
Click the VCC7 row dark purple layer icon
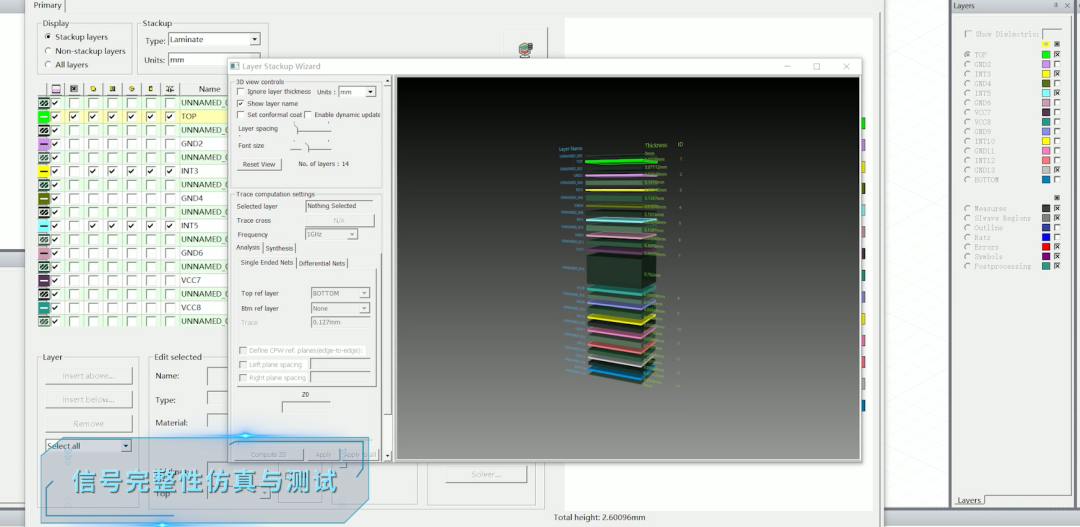coord(43,280)
